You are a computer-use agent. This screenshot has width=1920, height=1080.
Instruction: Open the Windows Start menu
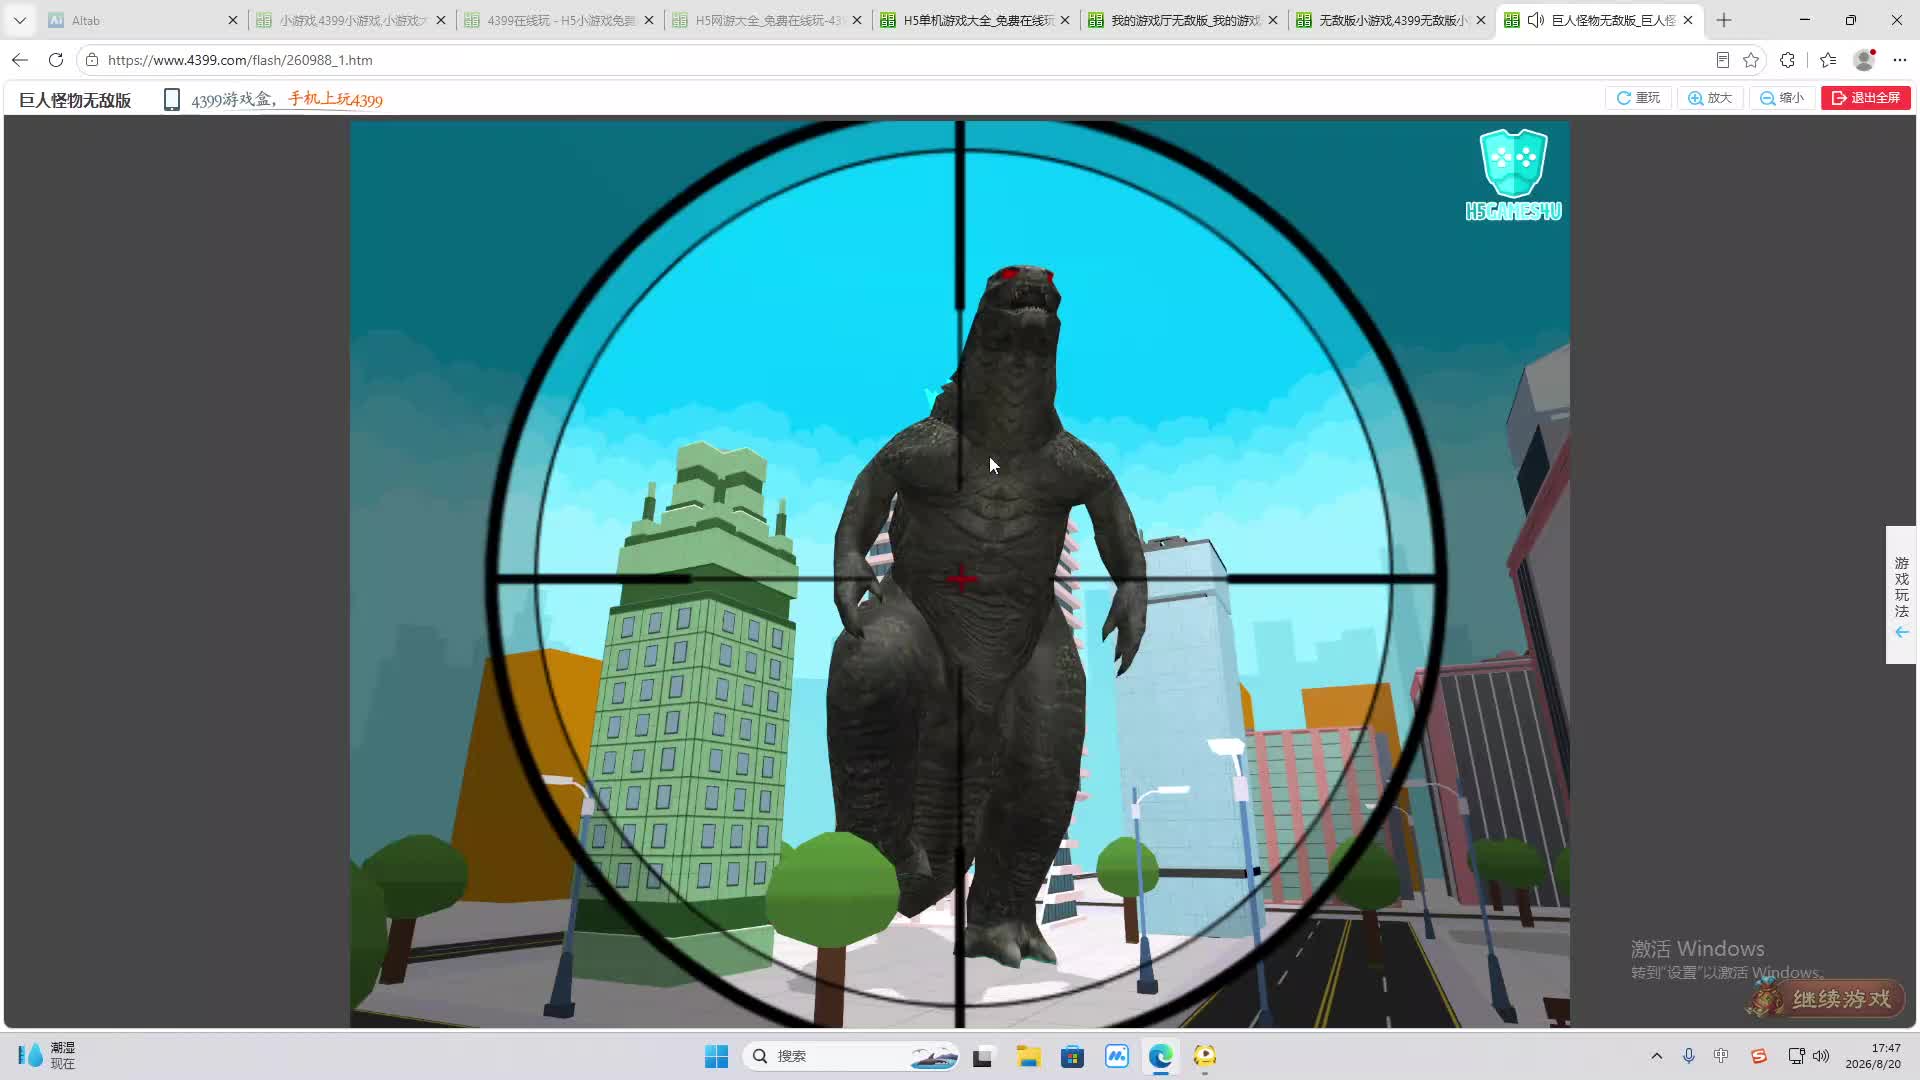pyautogui.click(x=716, y=1056)
